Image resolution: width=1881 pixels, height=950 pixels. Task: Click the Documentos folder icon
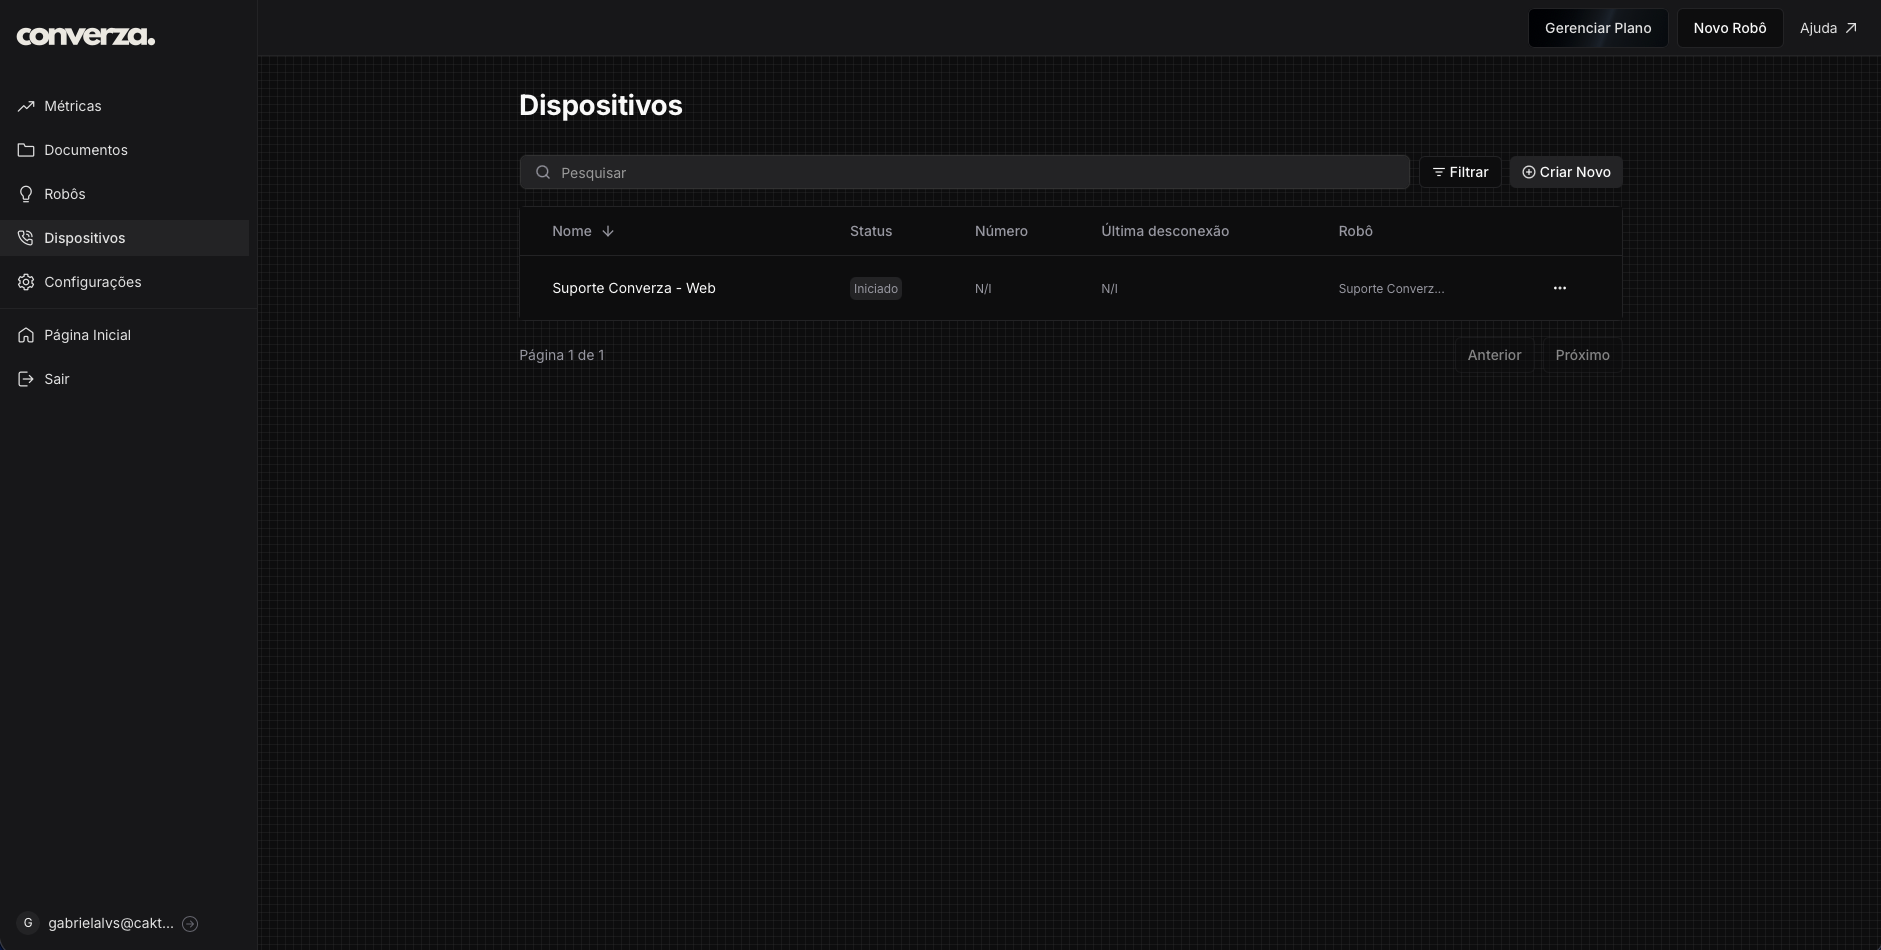click(26, 150)
